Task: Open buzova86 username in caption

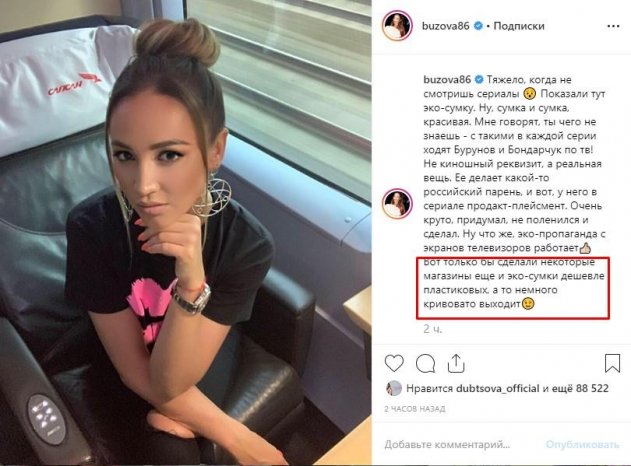Action: coord(447,80)
